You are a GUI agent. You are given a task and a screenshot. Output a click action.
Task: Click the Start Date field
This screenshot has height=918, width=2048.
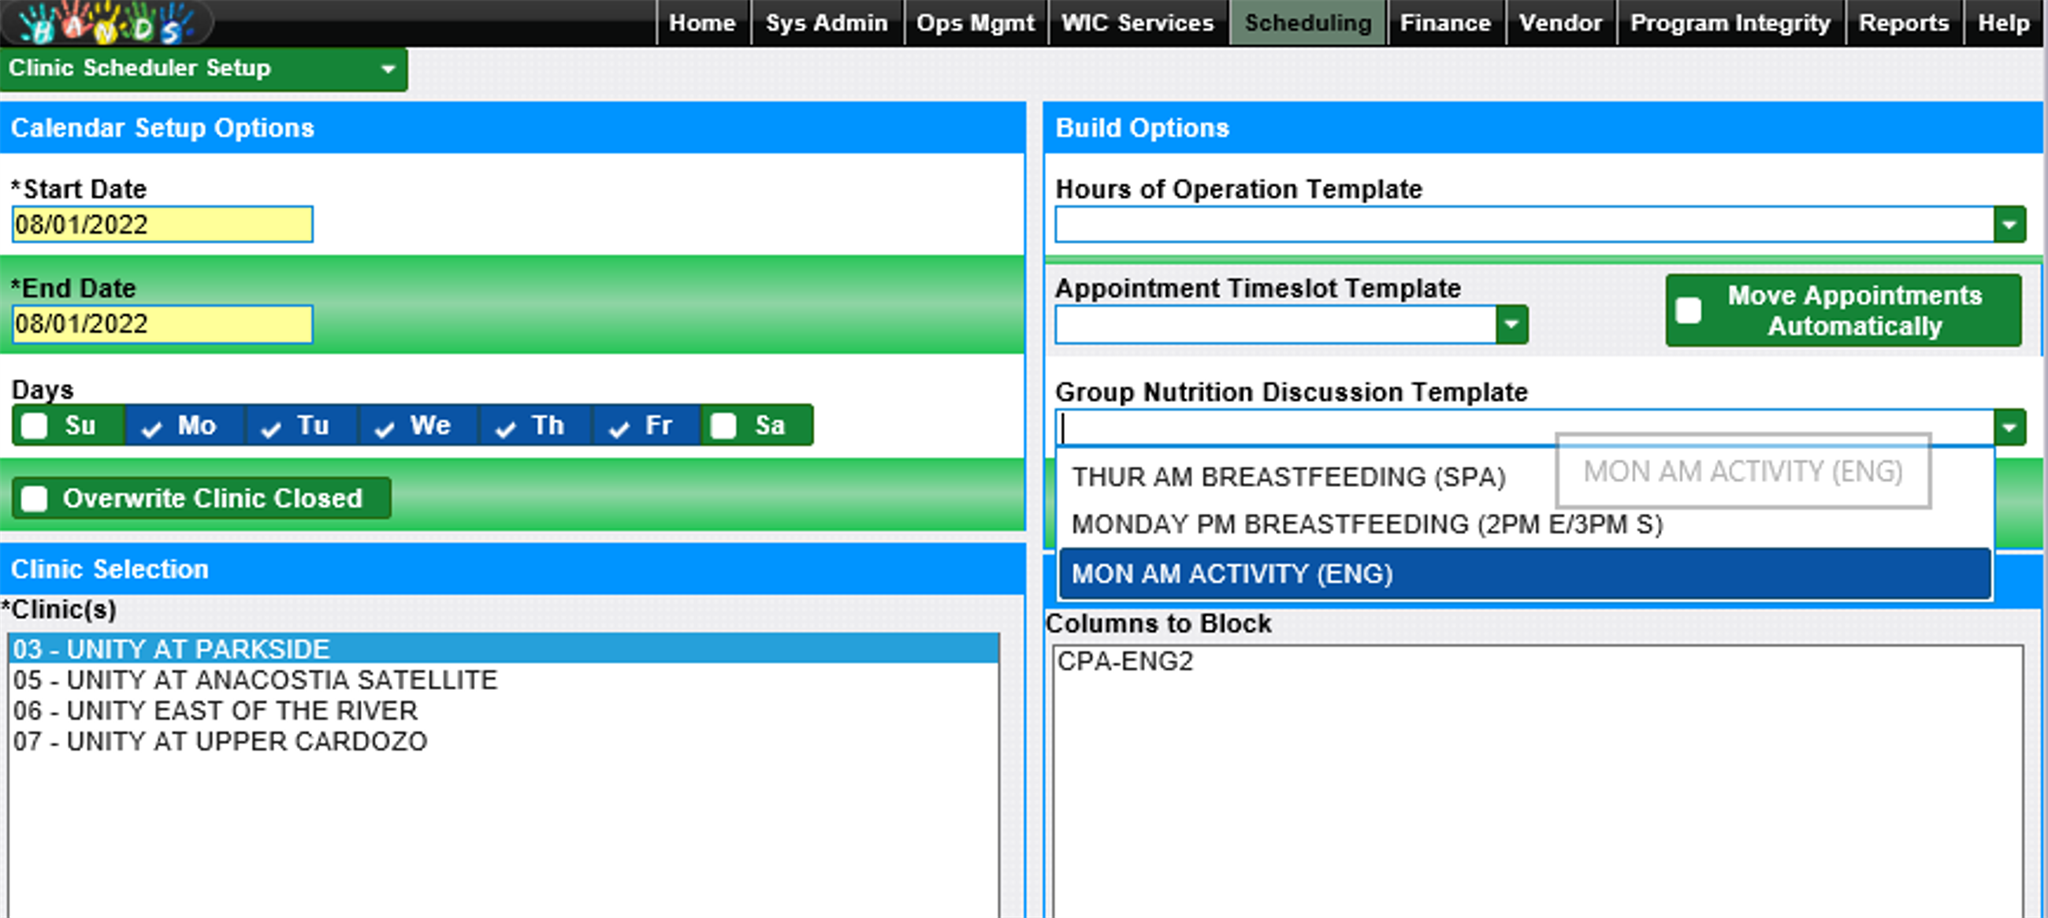[162, 225]
